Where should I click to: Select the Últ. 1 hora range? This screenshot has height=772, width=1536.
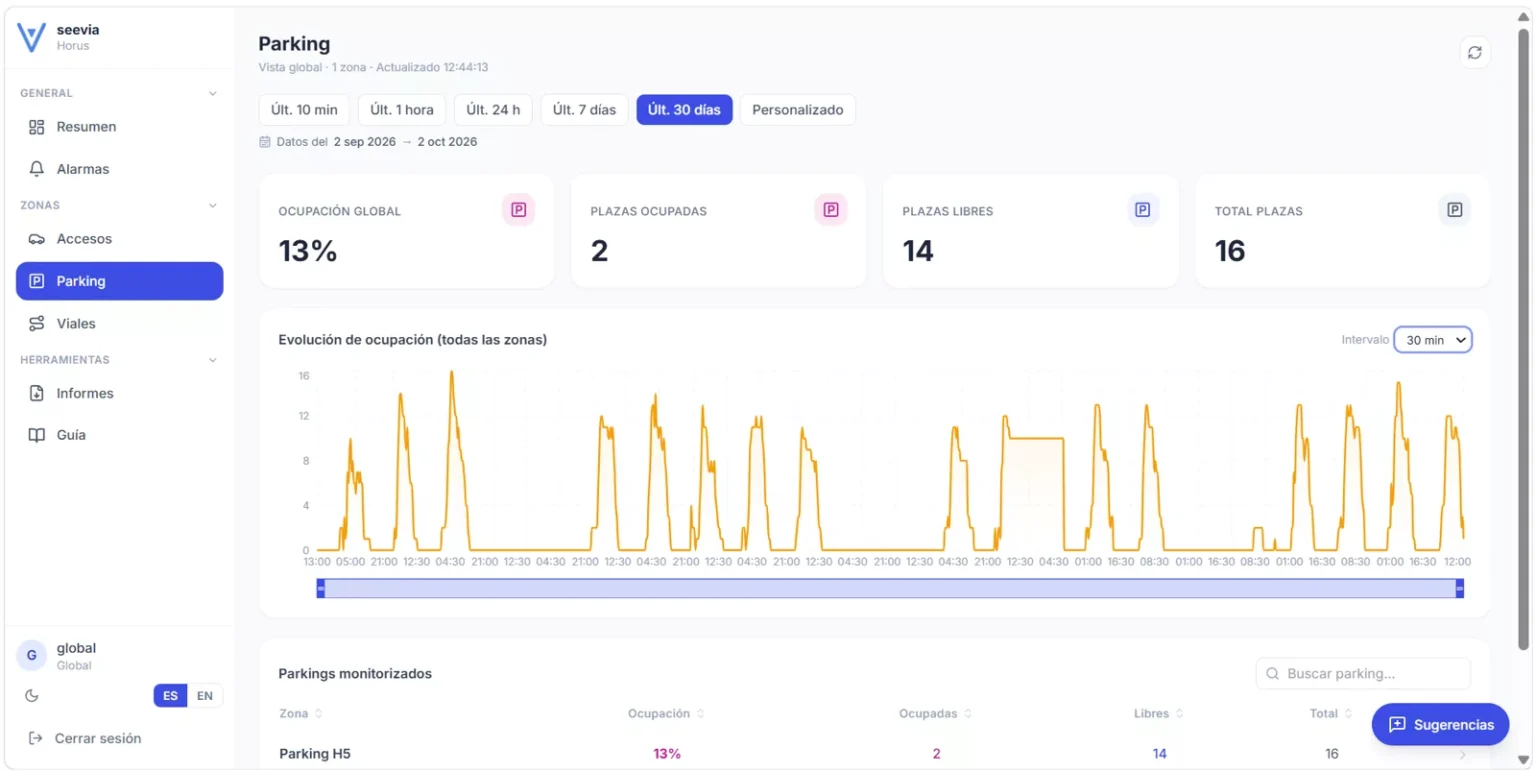coord(401,110)
